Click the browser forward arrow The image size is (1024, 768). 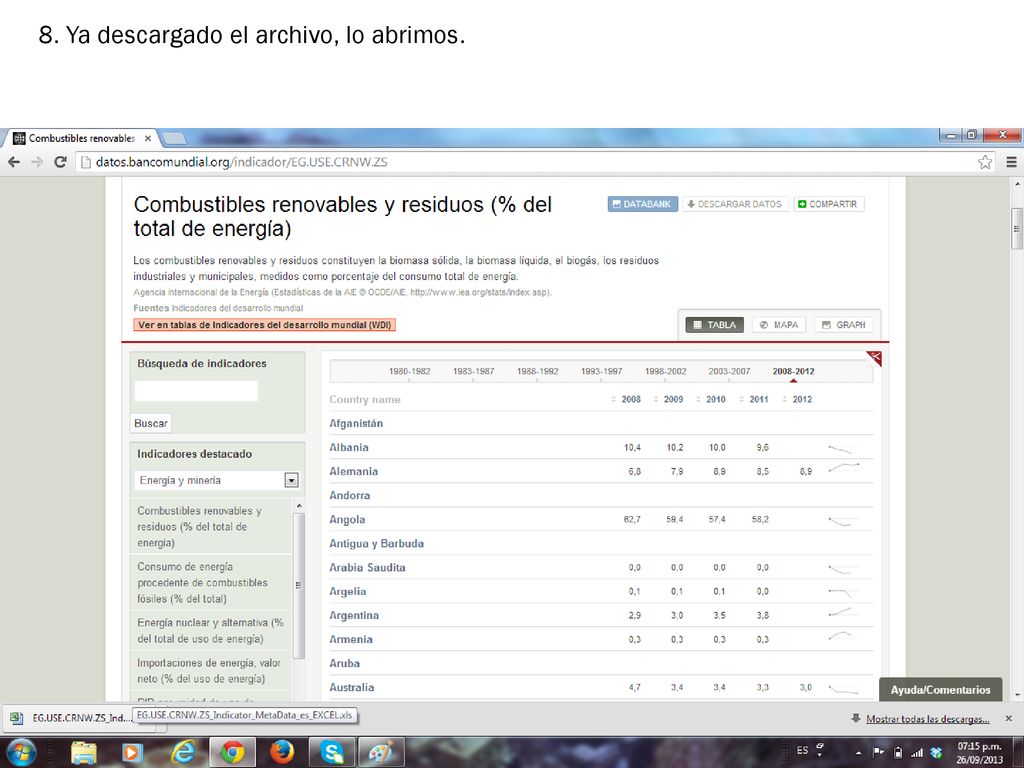point(37,162)
